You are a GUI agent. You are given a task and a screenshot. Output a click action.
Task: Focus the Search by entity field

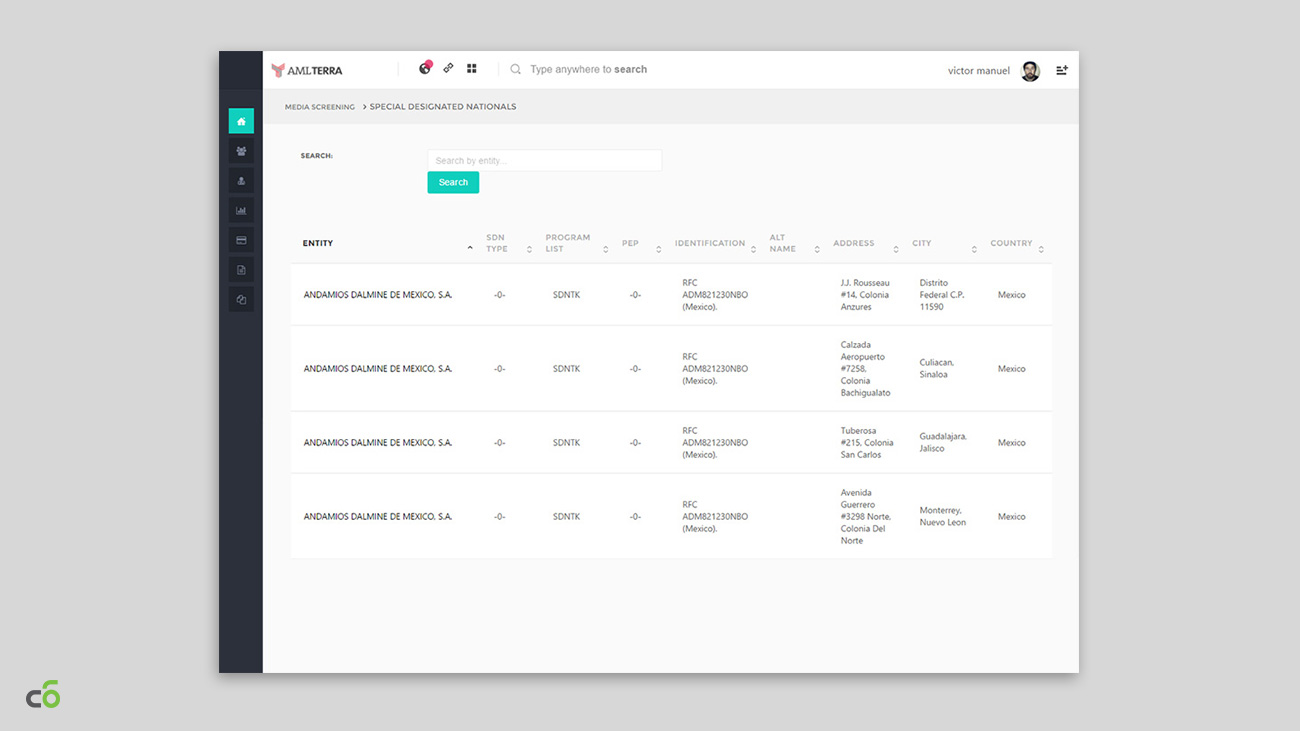point(544,160)
